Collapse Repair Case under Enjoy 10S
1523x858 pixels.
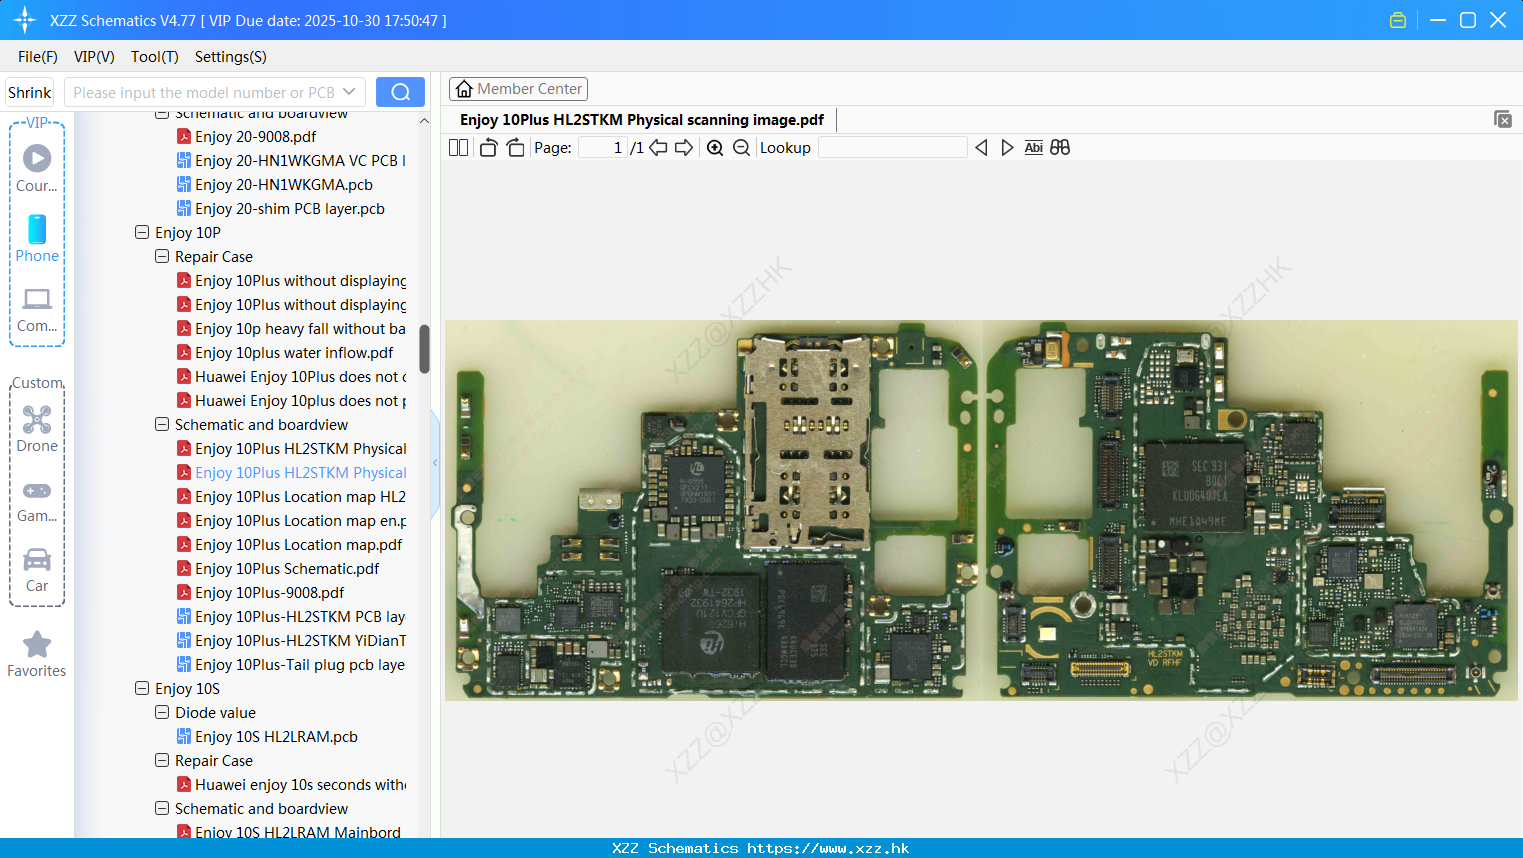pyautogui.click(x=162, y=760)
